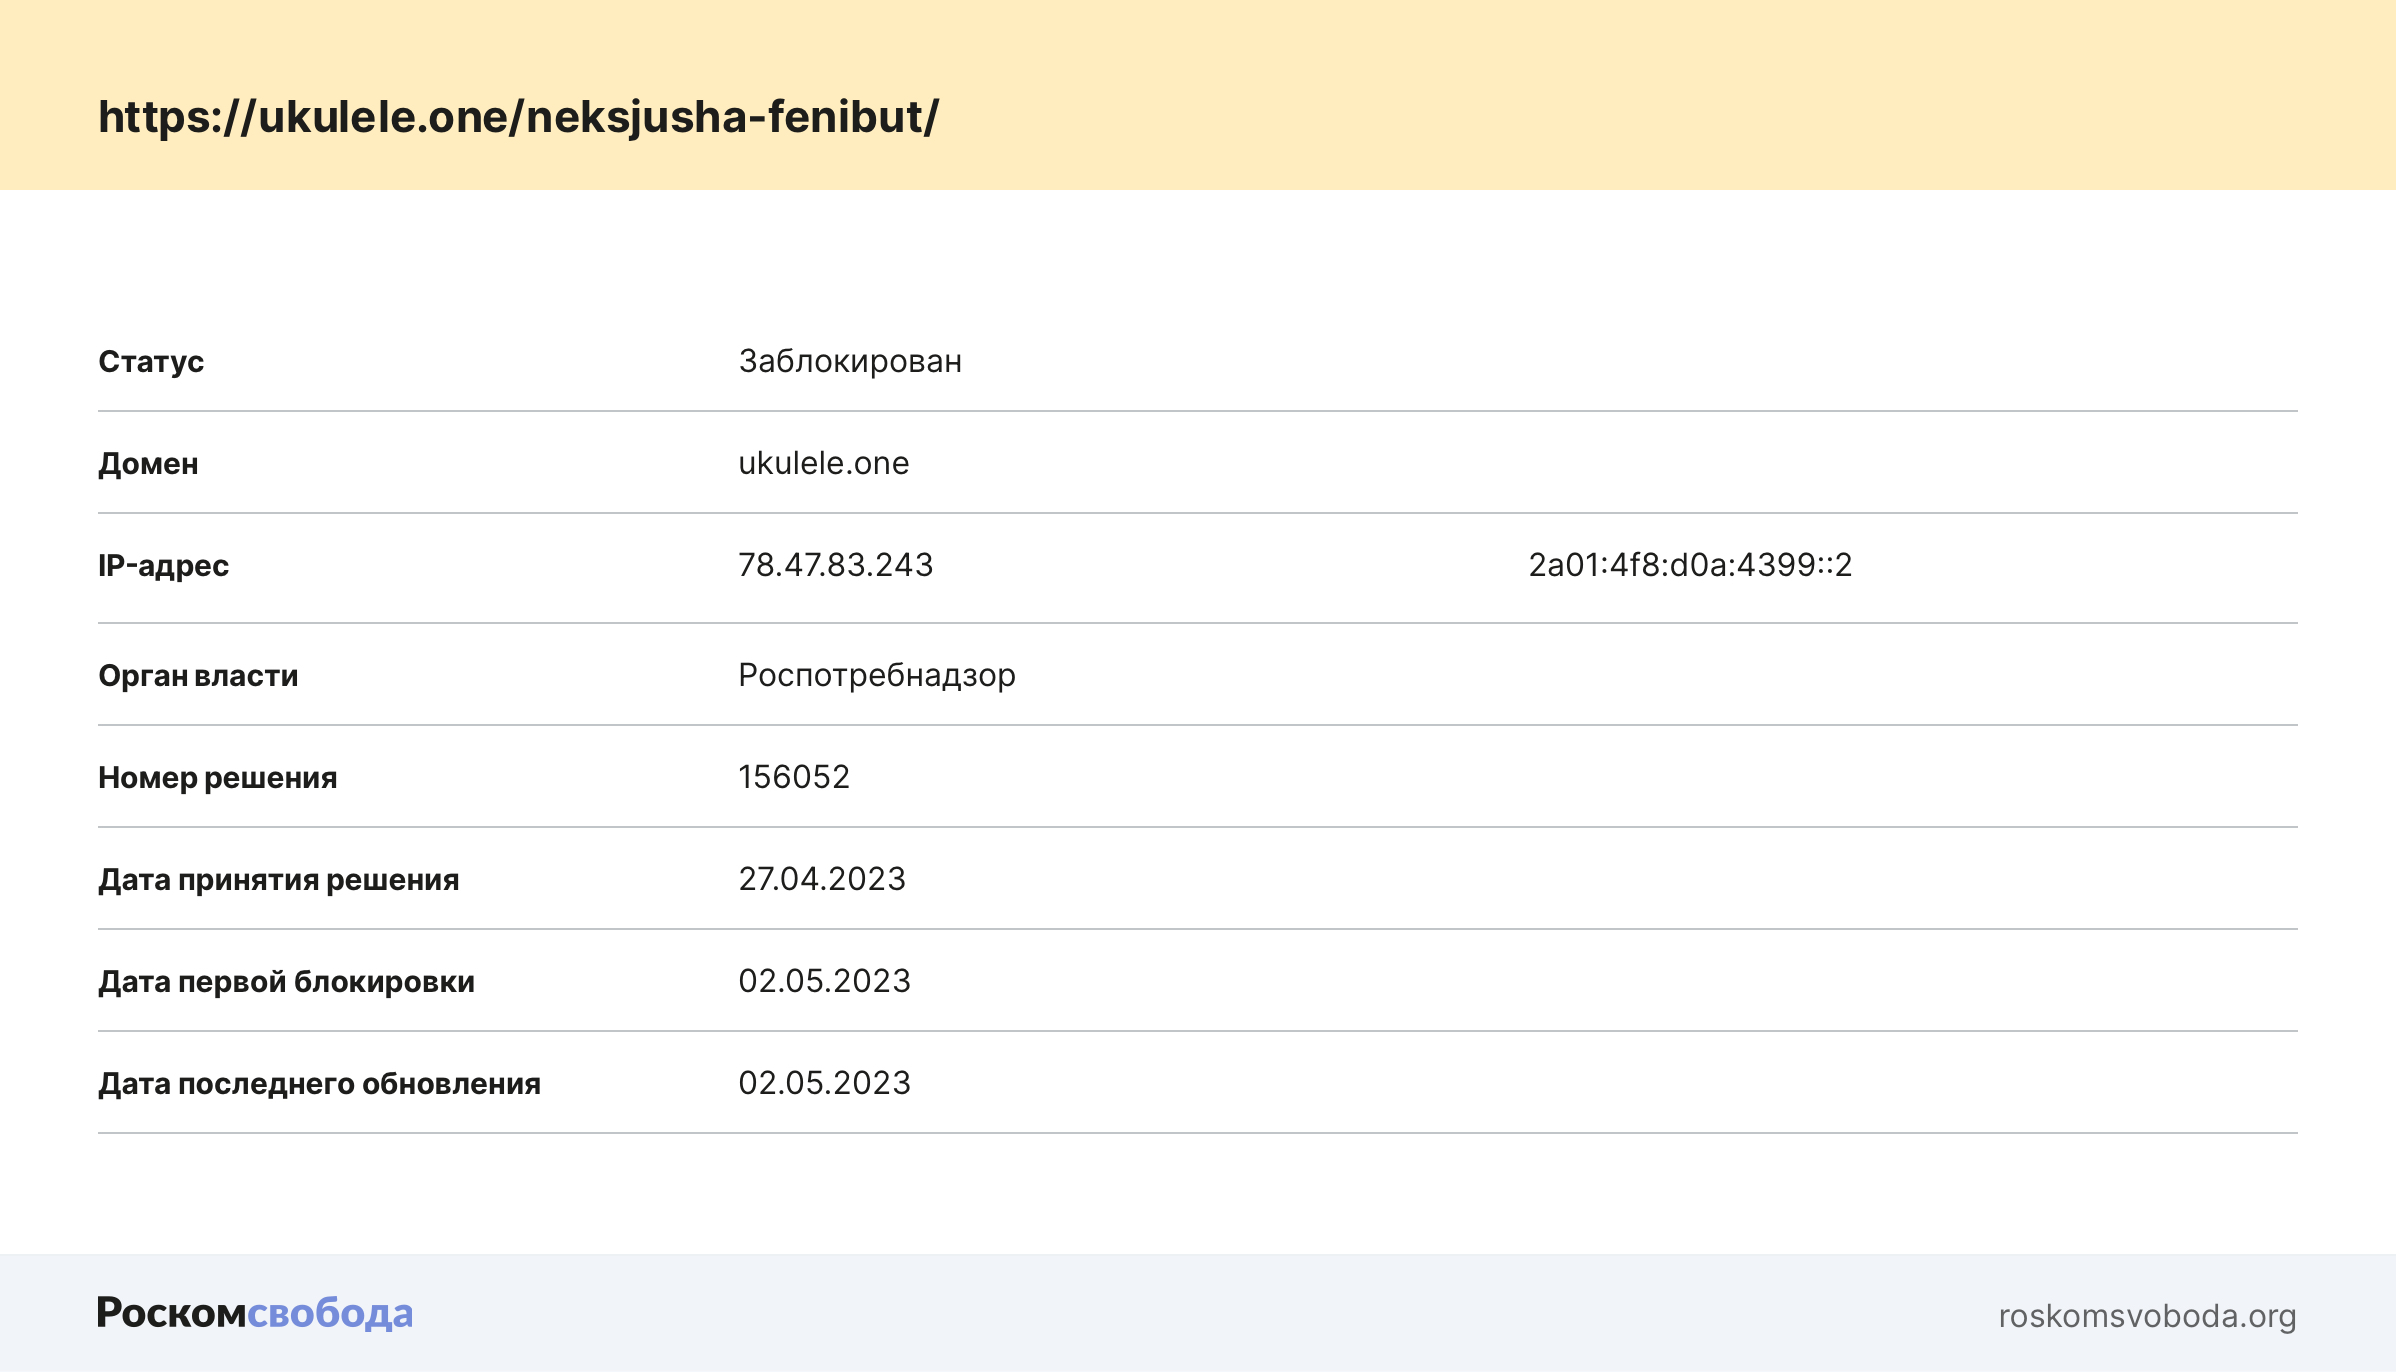The width and height of the screenshot is (2396, 1372).
Task: Click the first blocking date value
Action: coord(824,981)
